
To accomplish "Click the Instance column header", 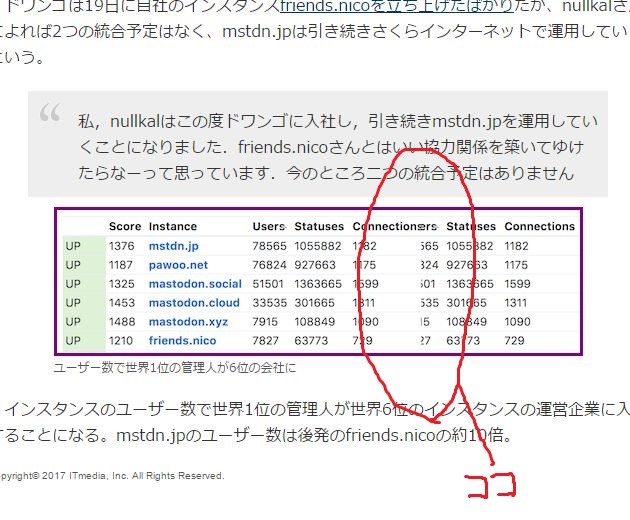I will (x=173, y=227).
